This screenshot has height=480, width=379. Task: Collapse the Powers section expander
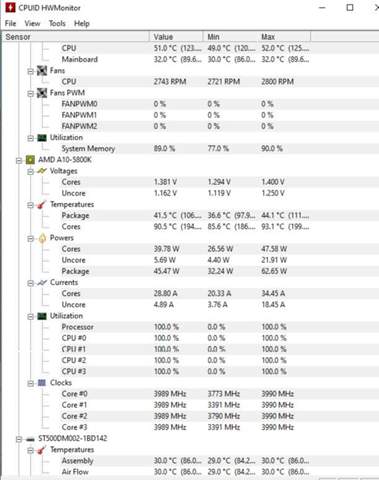tap(31, 239)
